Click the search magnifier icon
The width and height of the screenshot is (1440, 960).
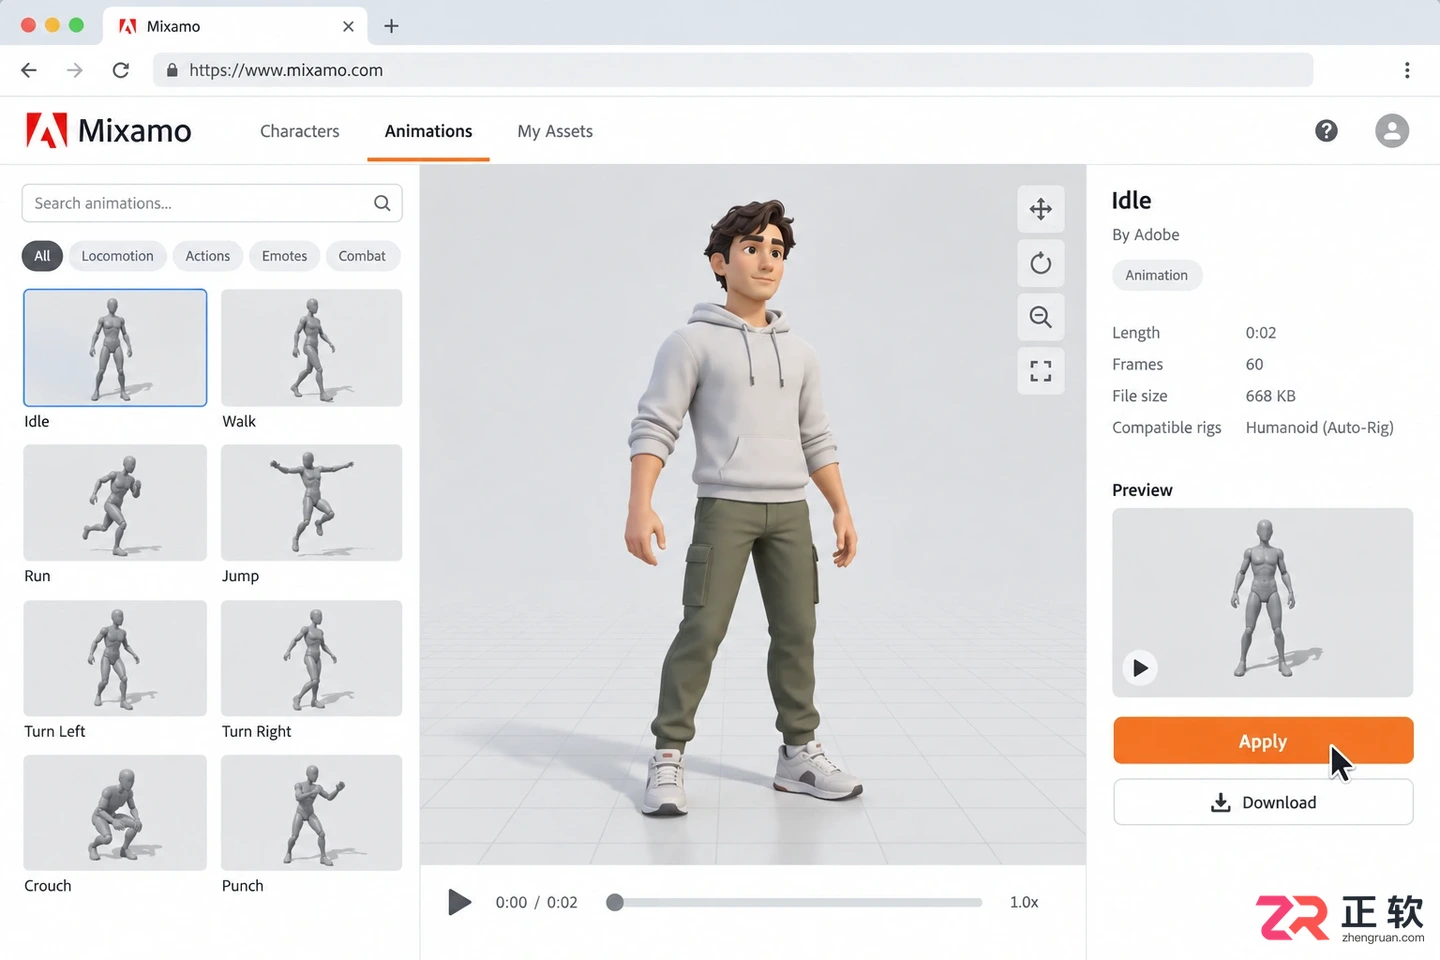[x=382, y=203]
